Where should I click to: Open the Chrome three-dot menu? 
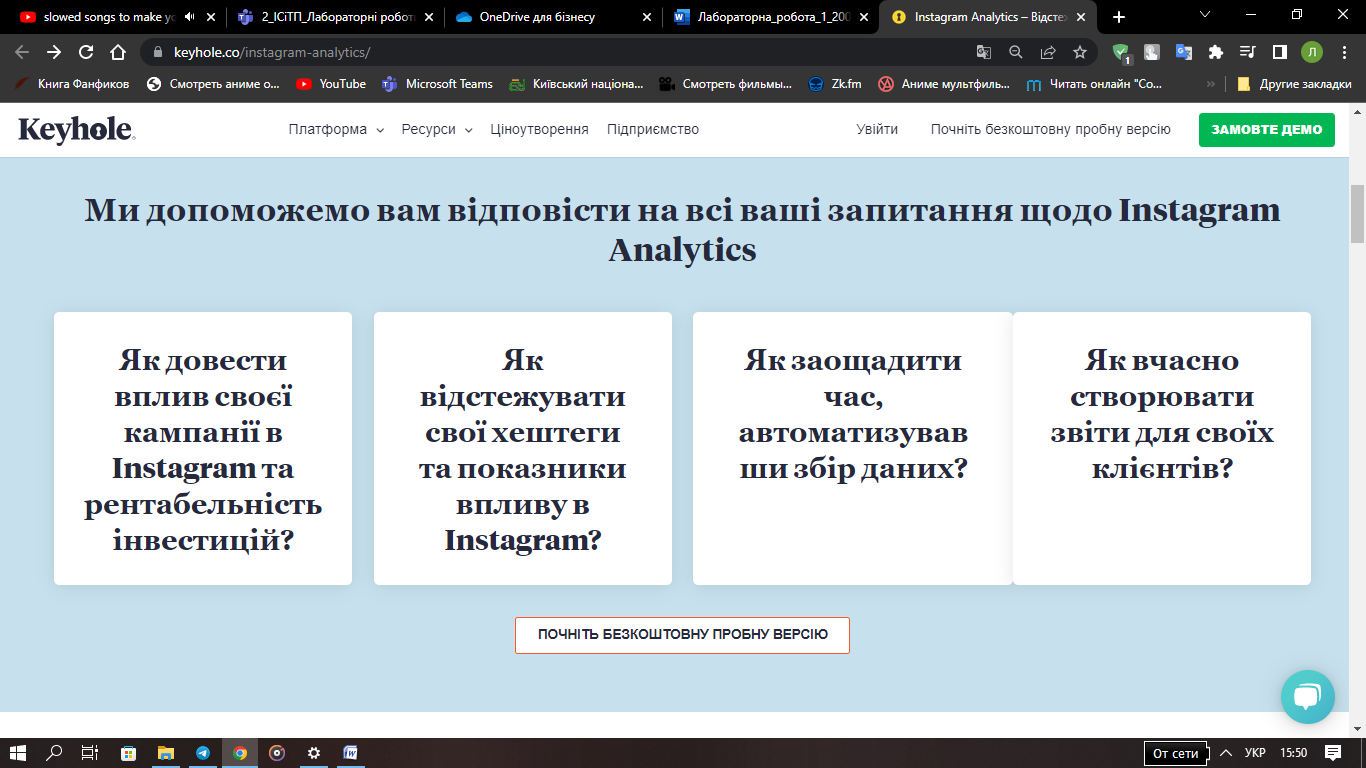(x=1343, y=52)
